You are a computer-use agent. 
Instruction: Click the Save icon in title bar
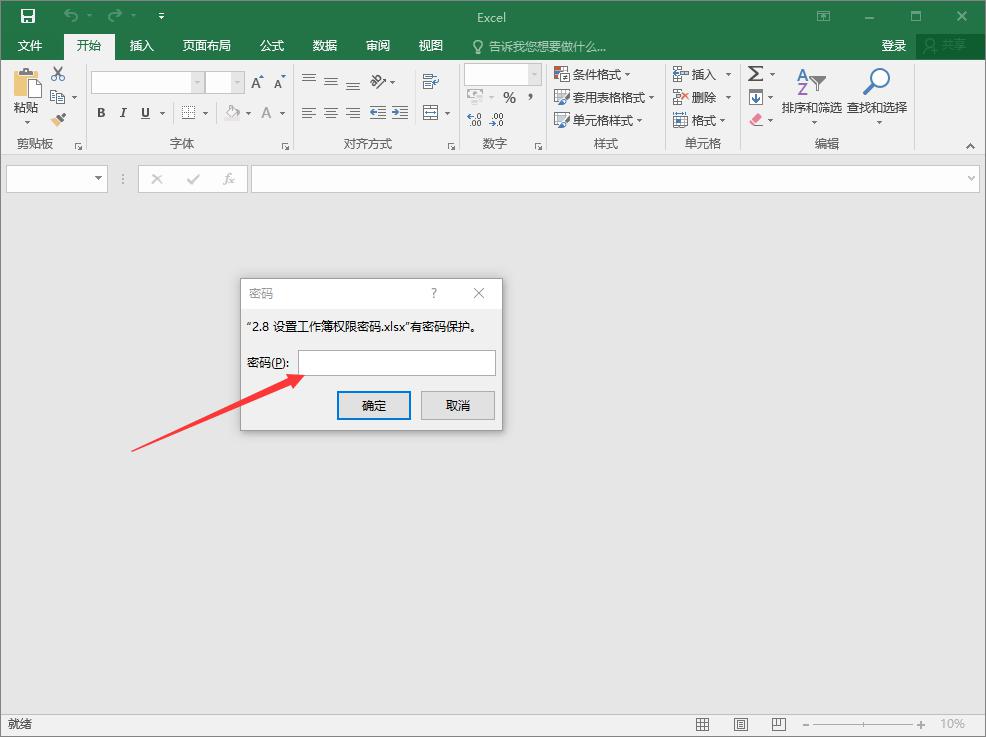click(x=28, y=16)
